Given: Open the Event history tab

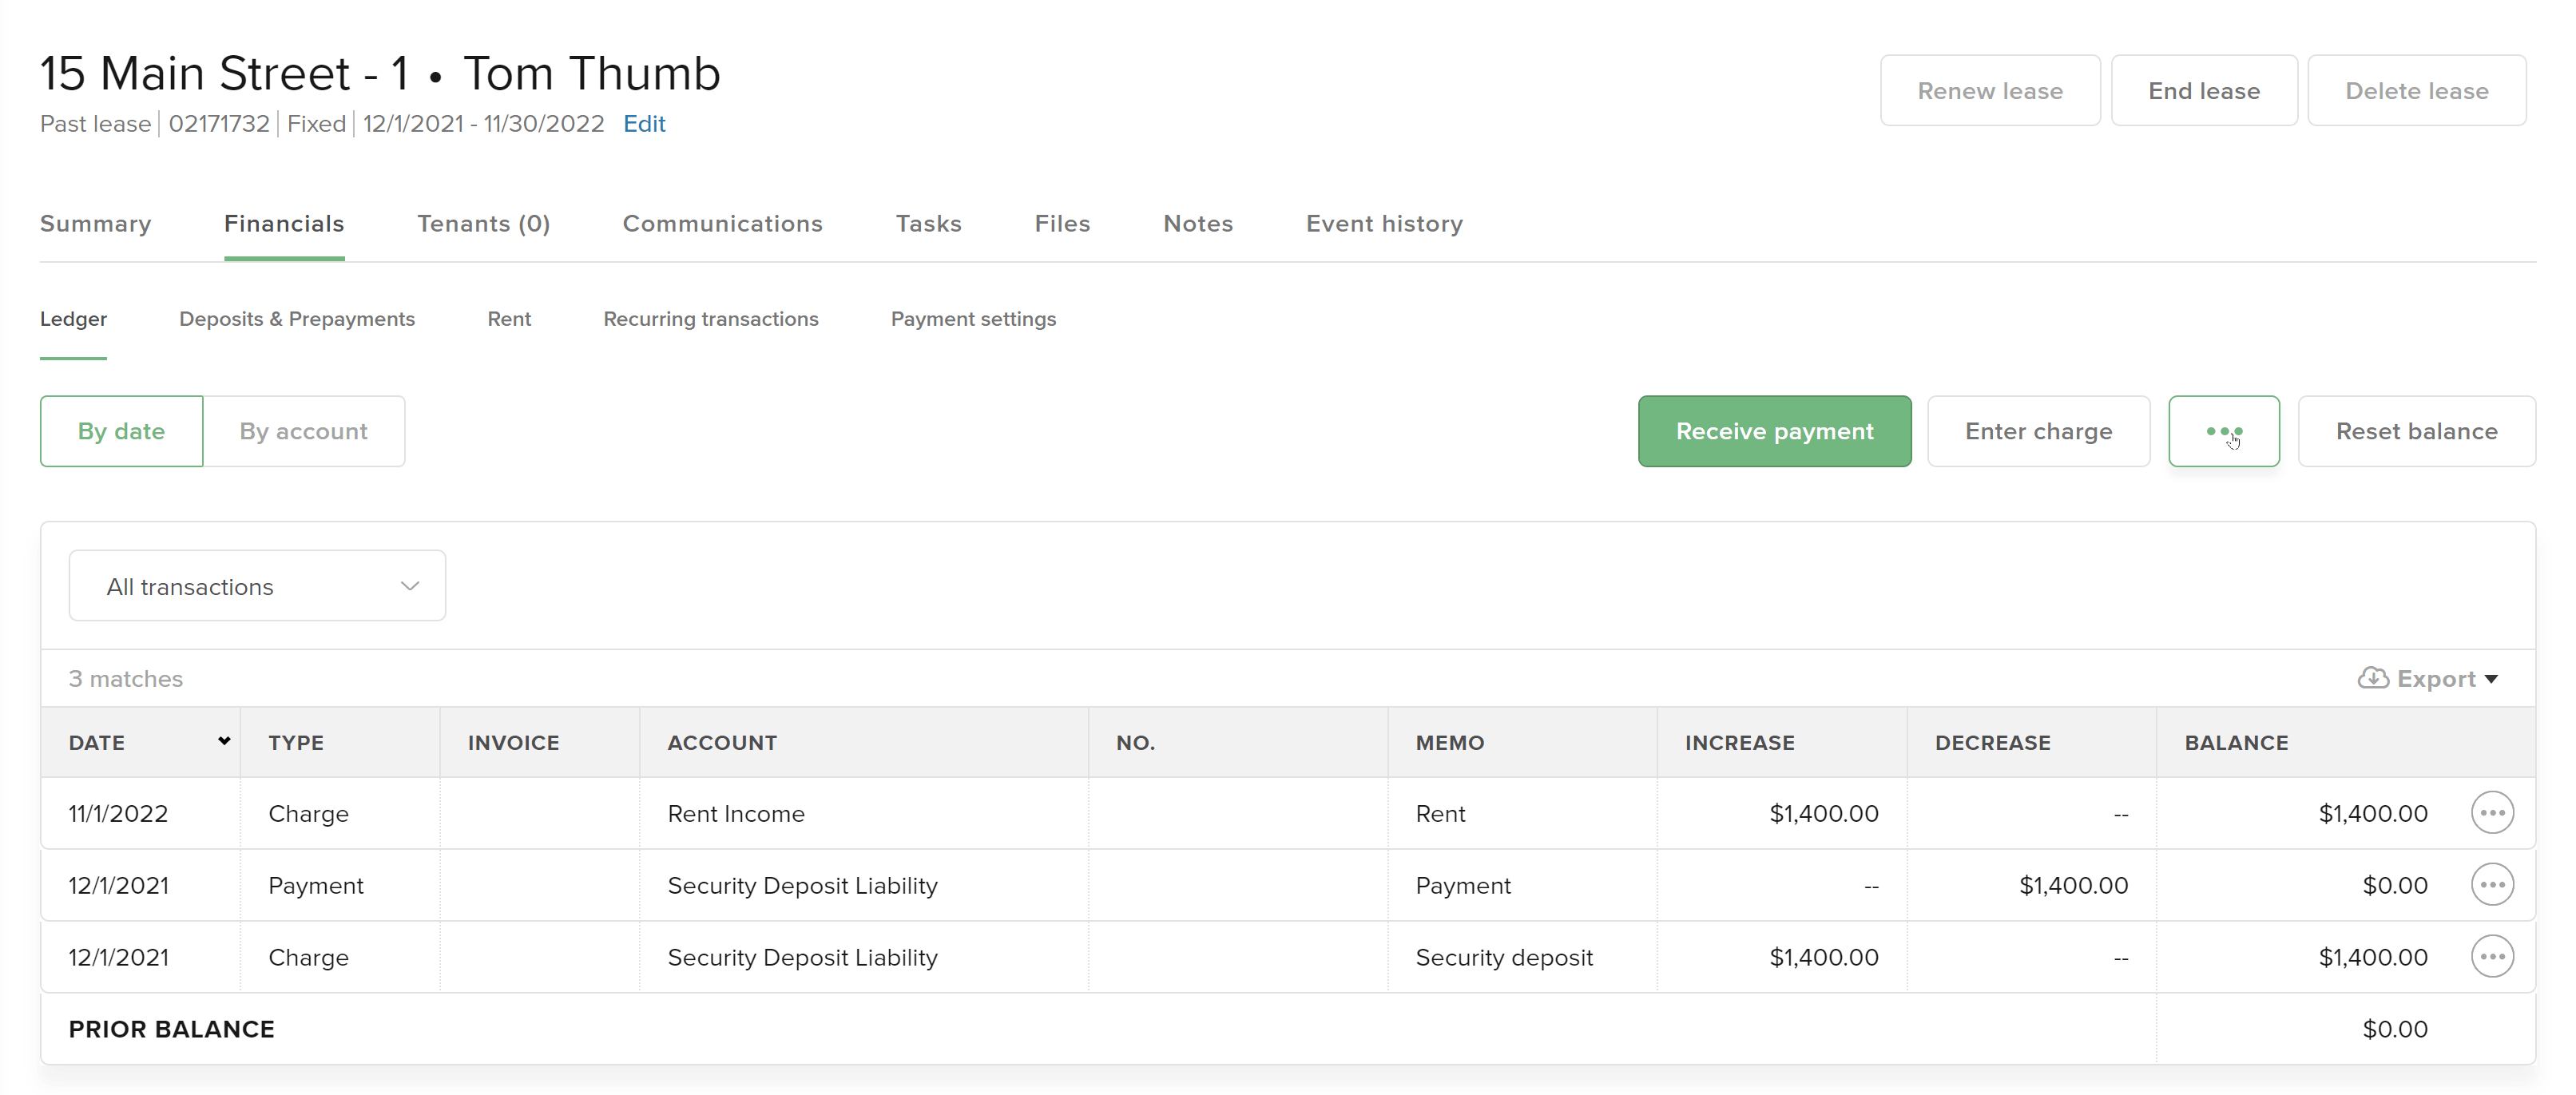Looking at the screenshot, I should pos(1384,224).
